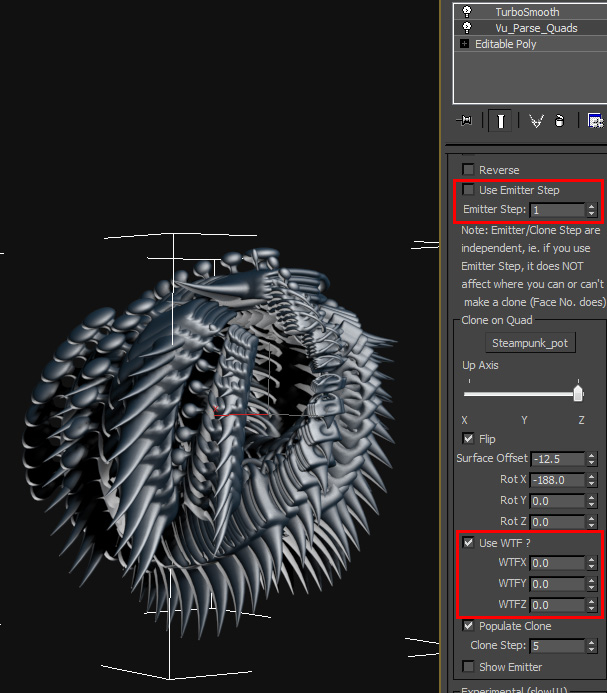Click the Surface Offset field
Image resolution: width=607 pixels, height=693 pixels.
[x=558, y=459]
